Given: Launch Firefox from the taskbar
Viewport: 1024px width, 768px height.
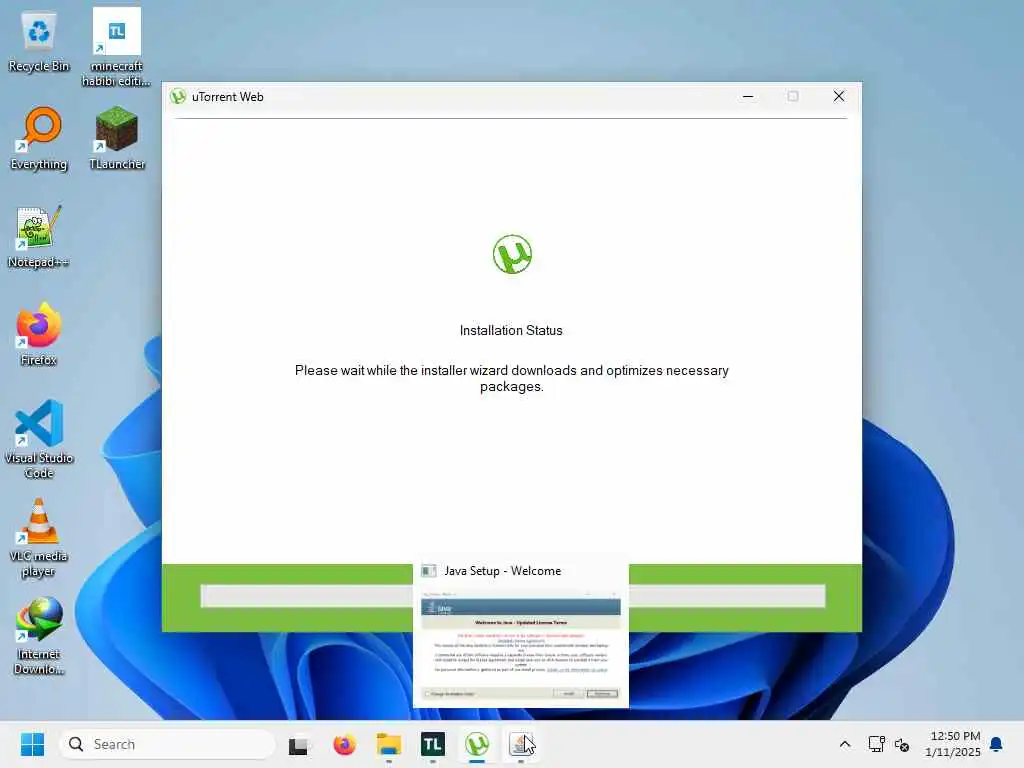Looking at the screenshot, I should (344, 744).
